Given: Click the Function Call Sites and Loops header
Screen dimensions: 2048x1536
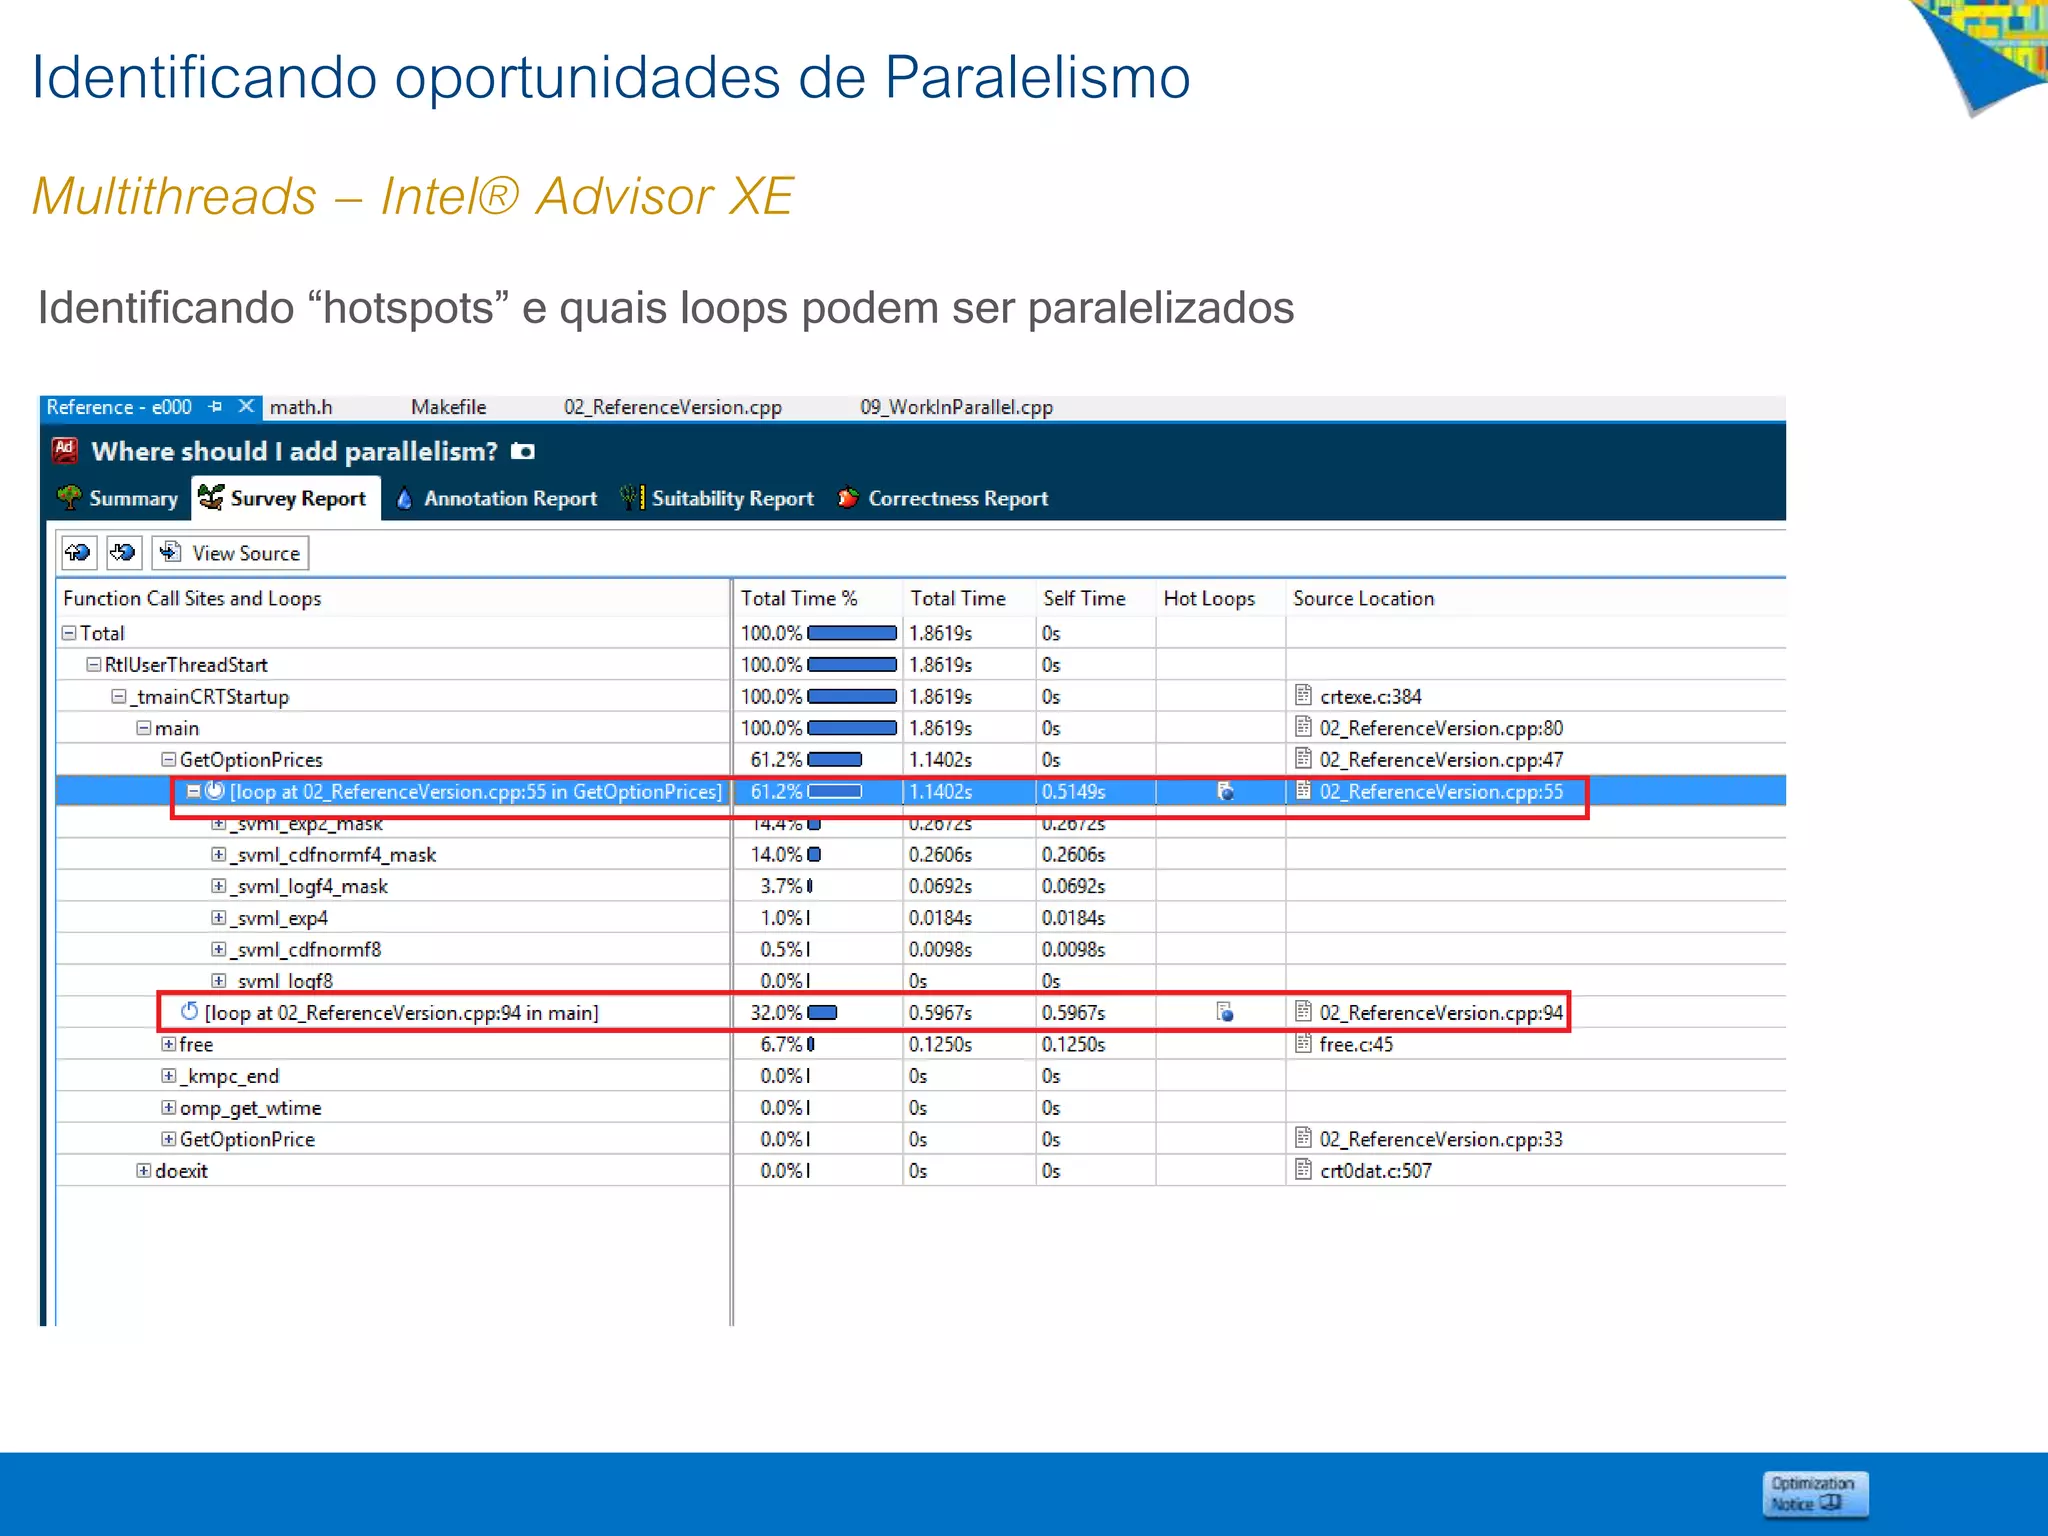Looking at the screenshot, I should point(393,598).
